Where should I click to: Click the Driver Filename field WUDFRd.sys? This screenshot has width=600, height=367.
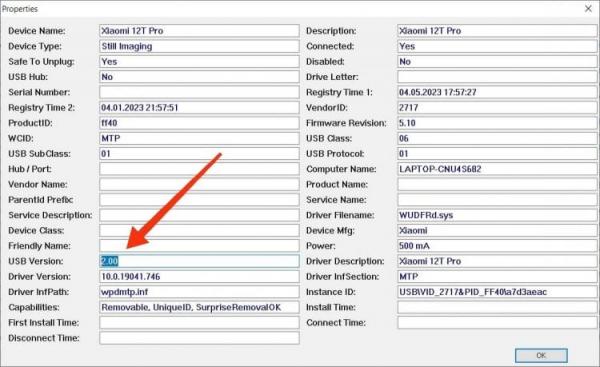(497, 215)
